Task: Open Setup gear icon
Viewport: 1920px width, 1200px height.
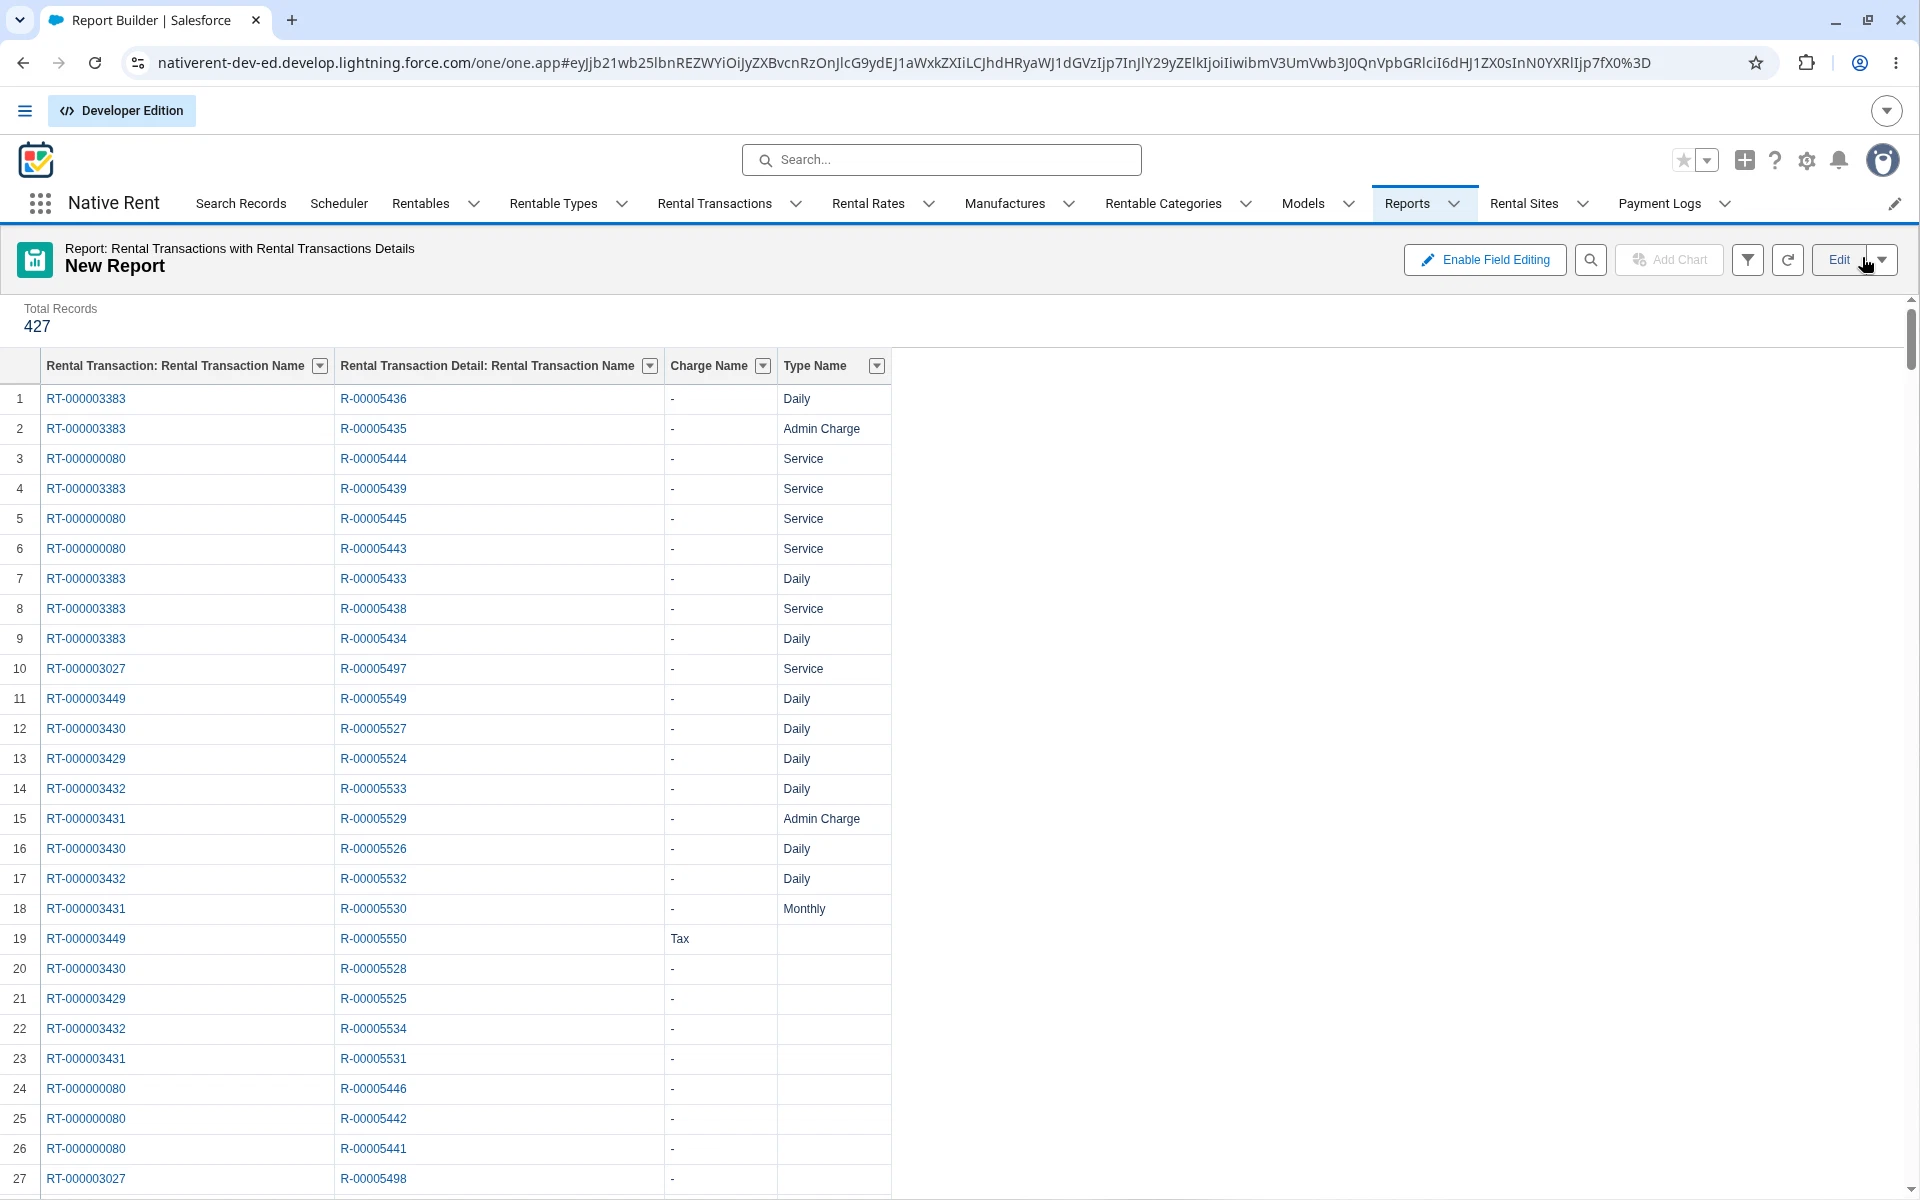Action: [x=1807, y=161]
